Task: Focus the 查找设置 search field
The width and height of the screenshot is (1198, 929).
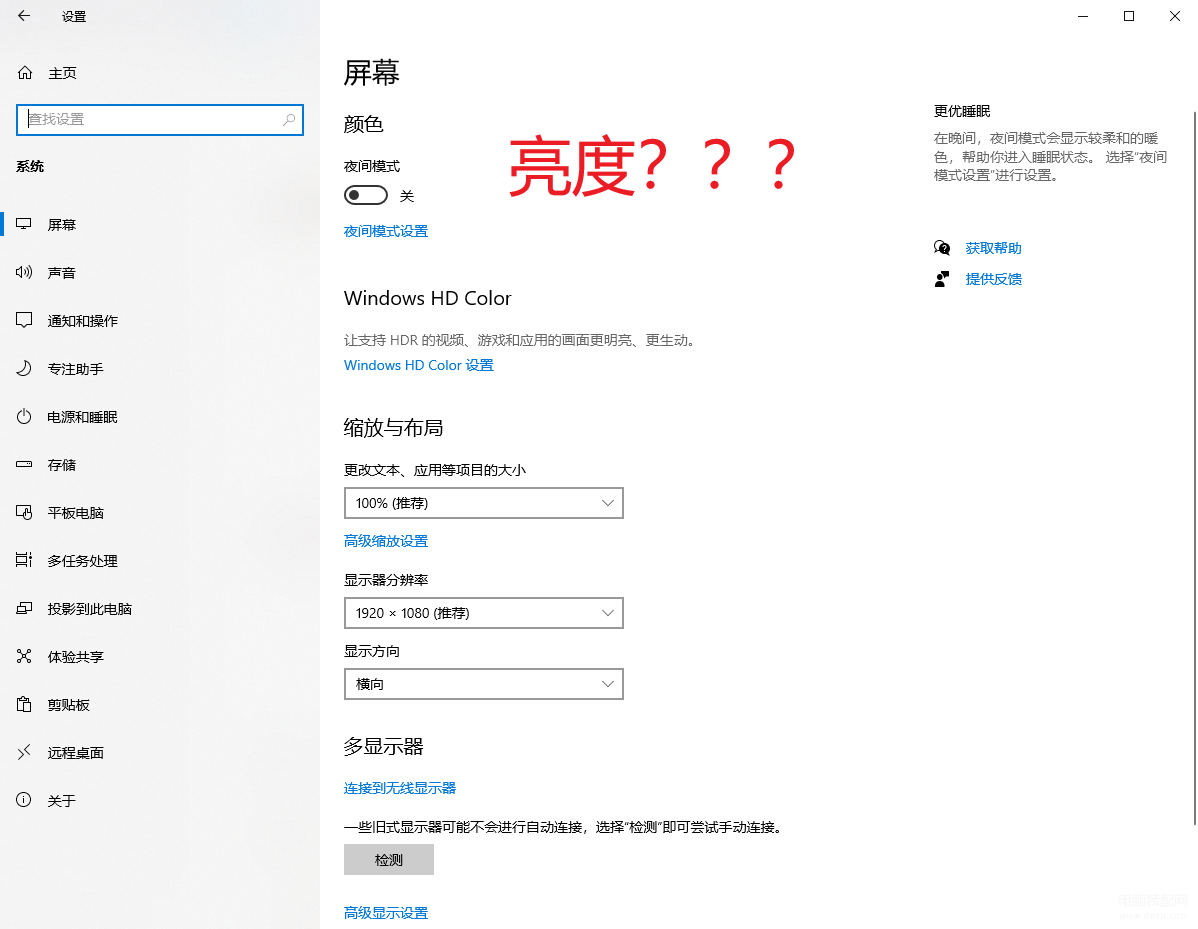Action: coord(160,120)
